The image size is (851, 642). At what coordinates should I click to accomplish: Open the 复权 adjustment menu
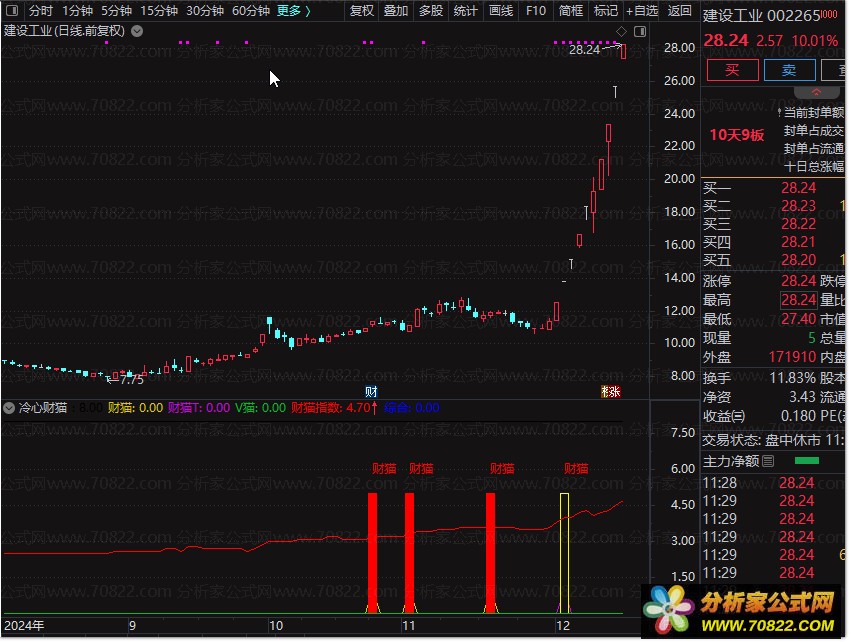point(361,10)
